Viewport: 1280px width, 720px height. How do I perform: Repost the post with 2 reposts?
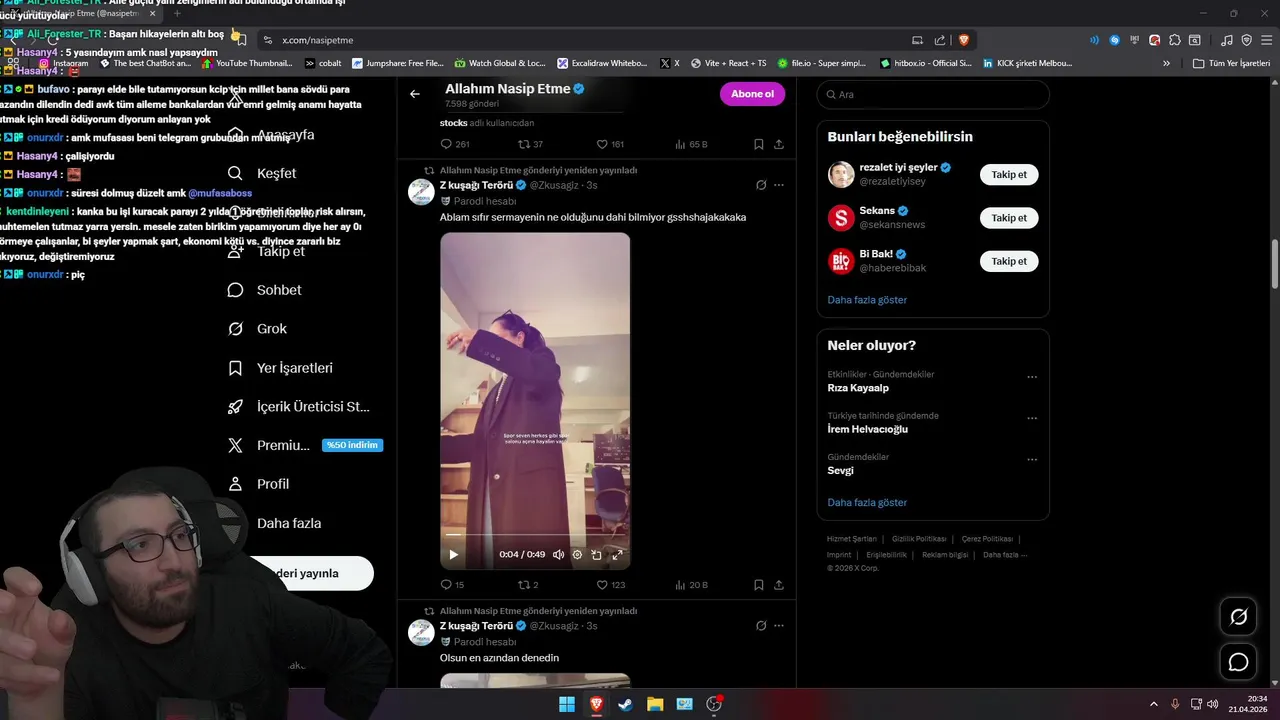(528, 585)
